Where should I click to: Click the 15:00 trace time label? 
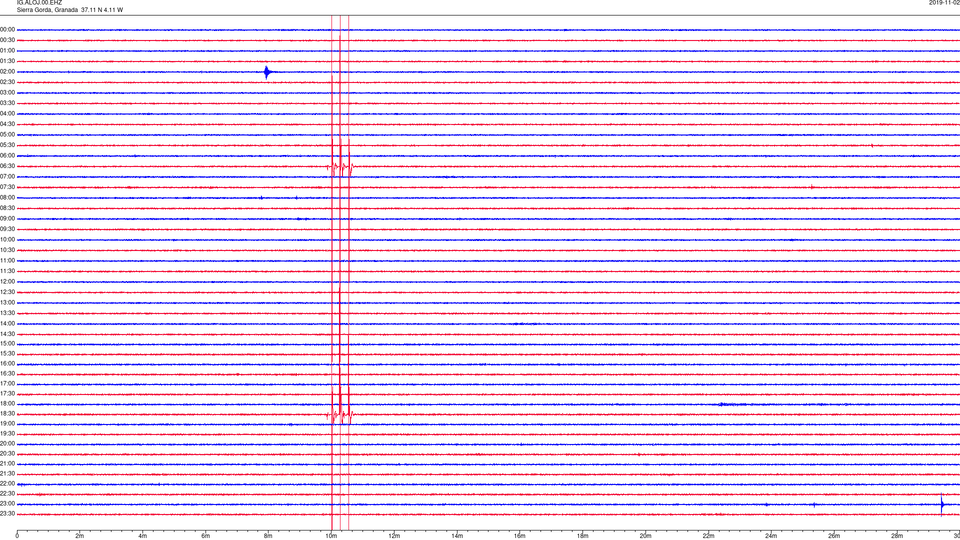point(7,343)
